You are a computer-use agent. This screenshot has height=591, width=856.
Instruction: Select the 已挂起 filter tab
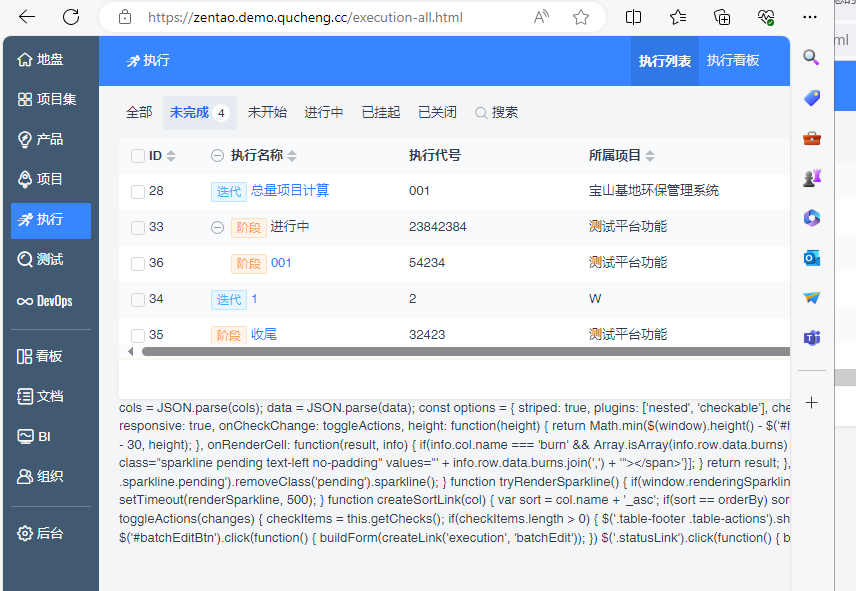[380, 113]
